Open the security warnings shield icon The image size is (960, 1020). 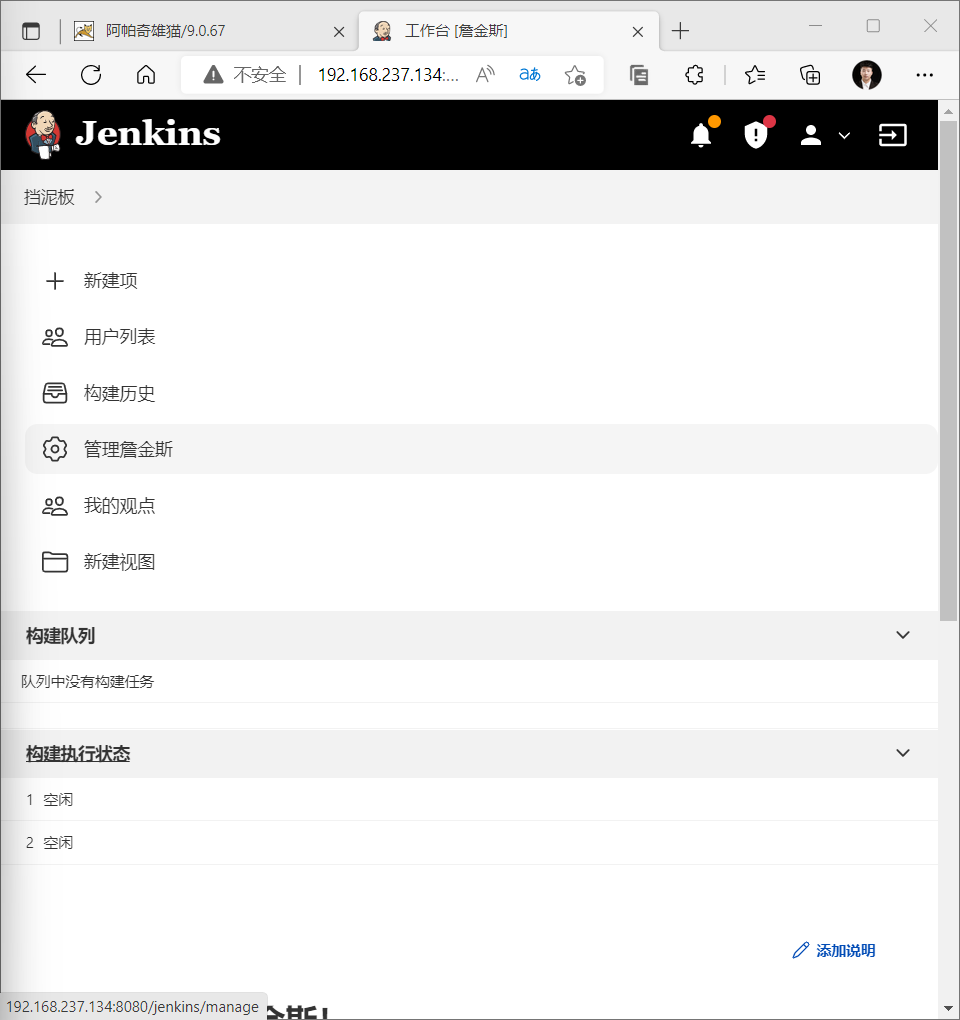[x=756, y=135]
